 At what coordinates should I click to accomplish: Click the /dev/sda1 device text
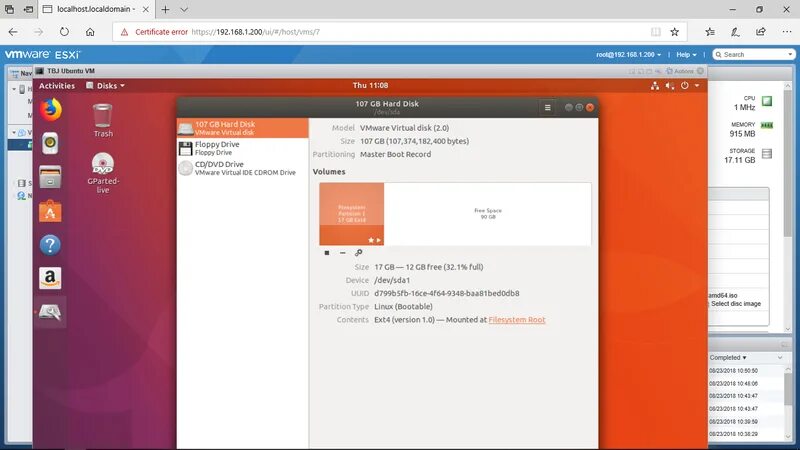(x=392, y=280)
